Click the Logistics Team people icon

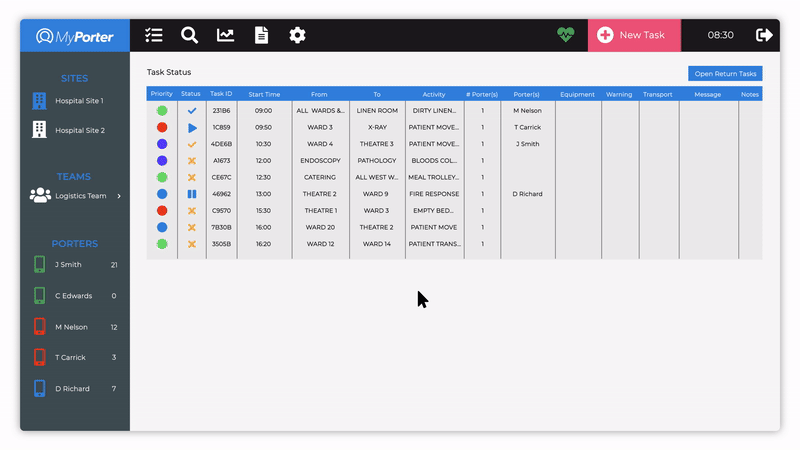click(x=40, y=195)
